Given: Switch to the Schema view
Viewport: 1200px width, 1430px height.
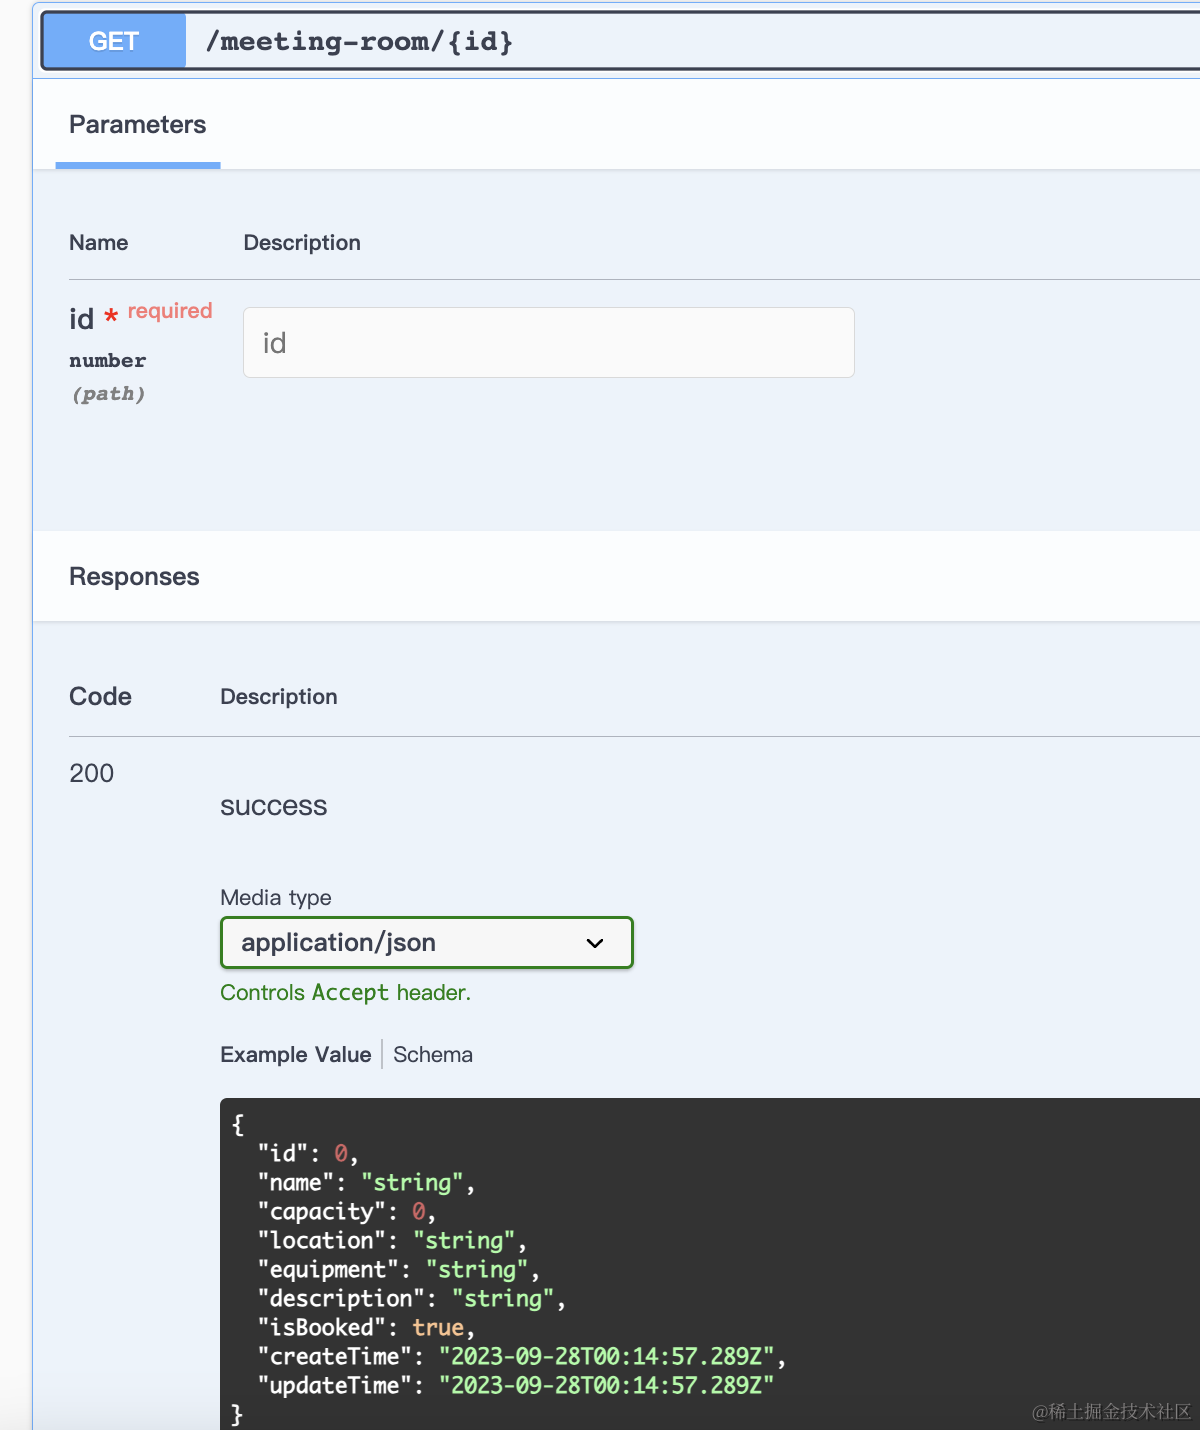Looking at the screenshot, I should coord(432,1055).
